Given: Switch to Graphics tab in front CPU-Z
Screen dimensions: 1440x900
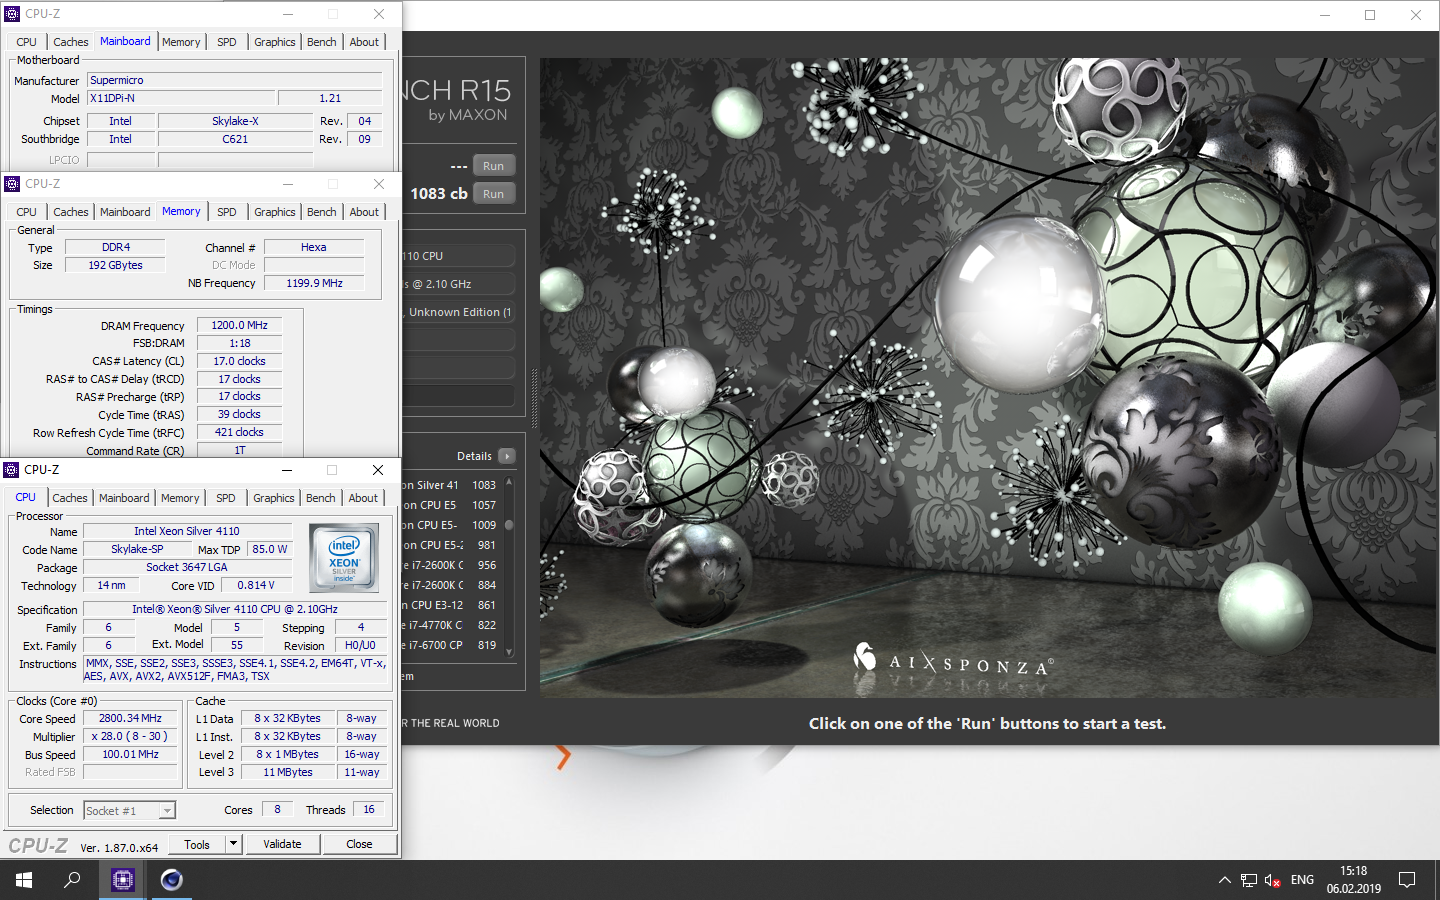Looking at the screenshot, I should click(x=274, y=498).
